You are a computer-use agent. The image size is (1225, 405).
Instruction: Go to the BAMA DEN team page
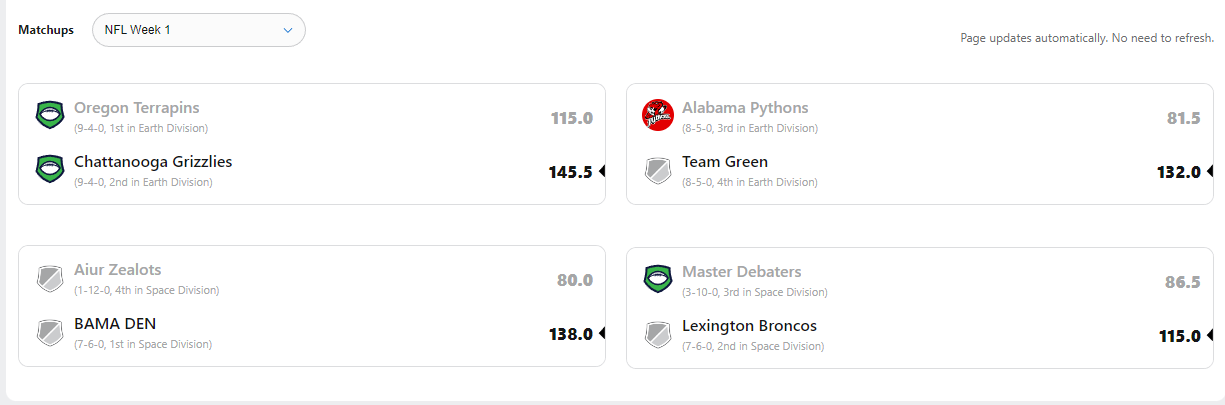115,323
